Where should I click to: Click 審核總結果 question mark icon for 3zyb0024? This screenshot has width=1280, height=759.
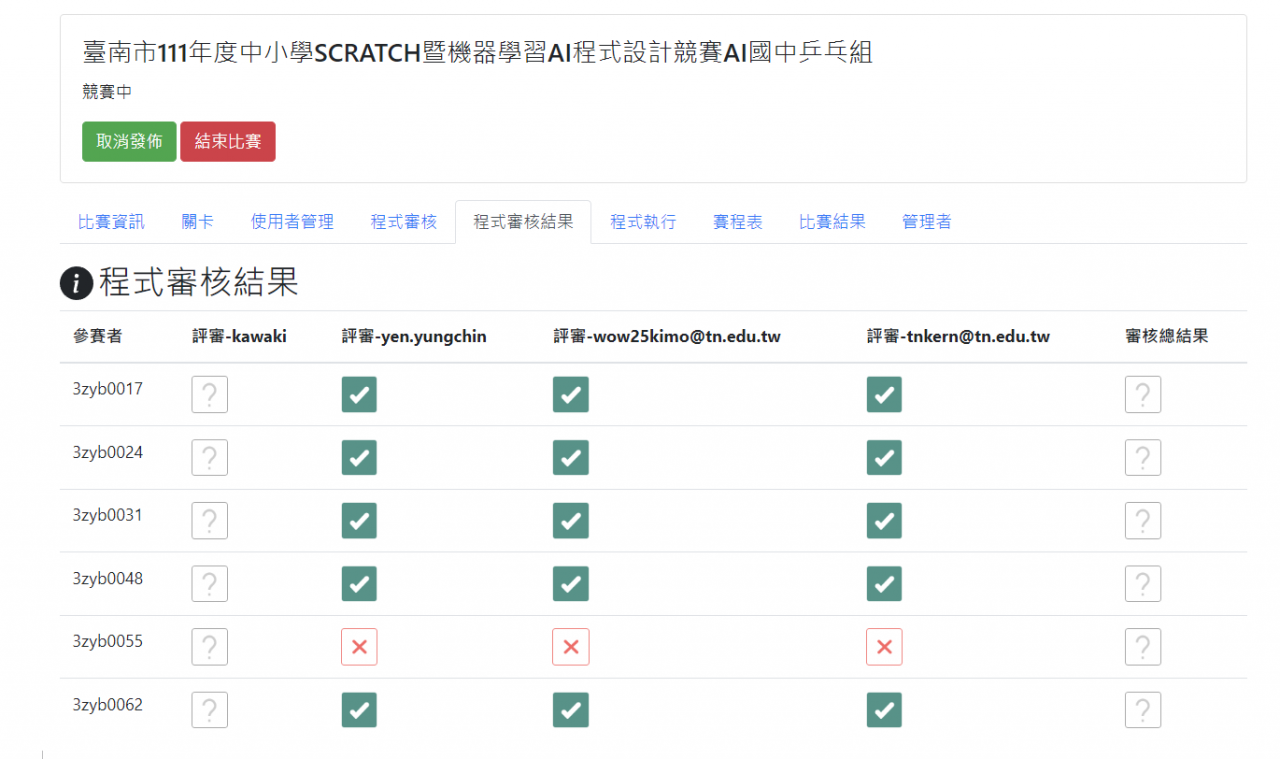(x=1142, y=458)
